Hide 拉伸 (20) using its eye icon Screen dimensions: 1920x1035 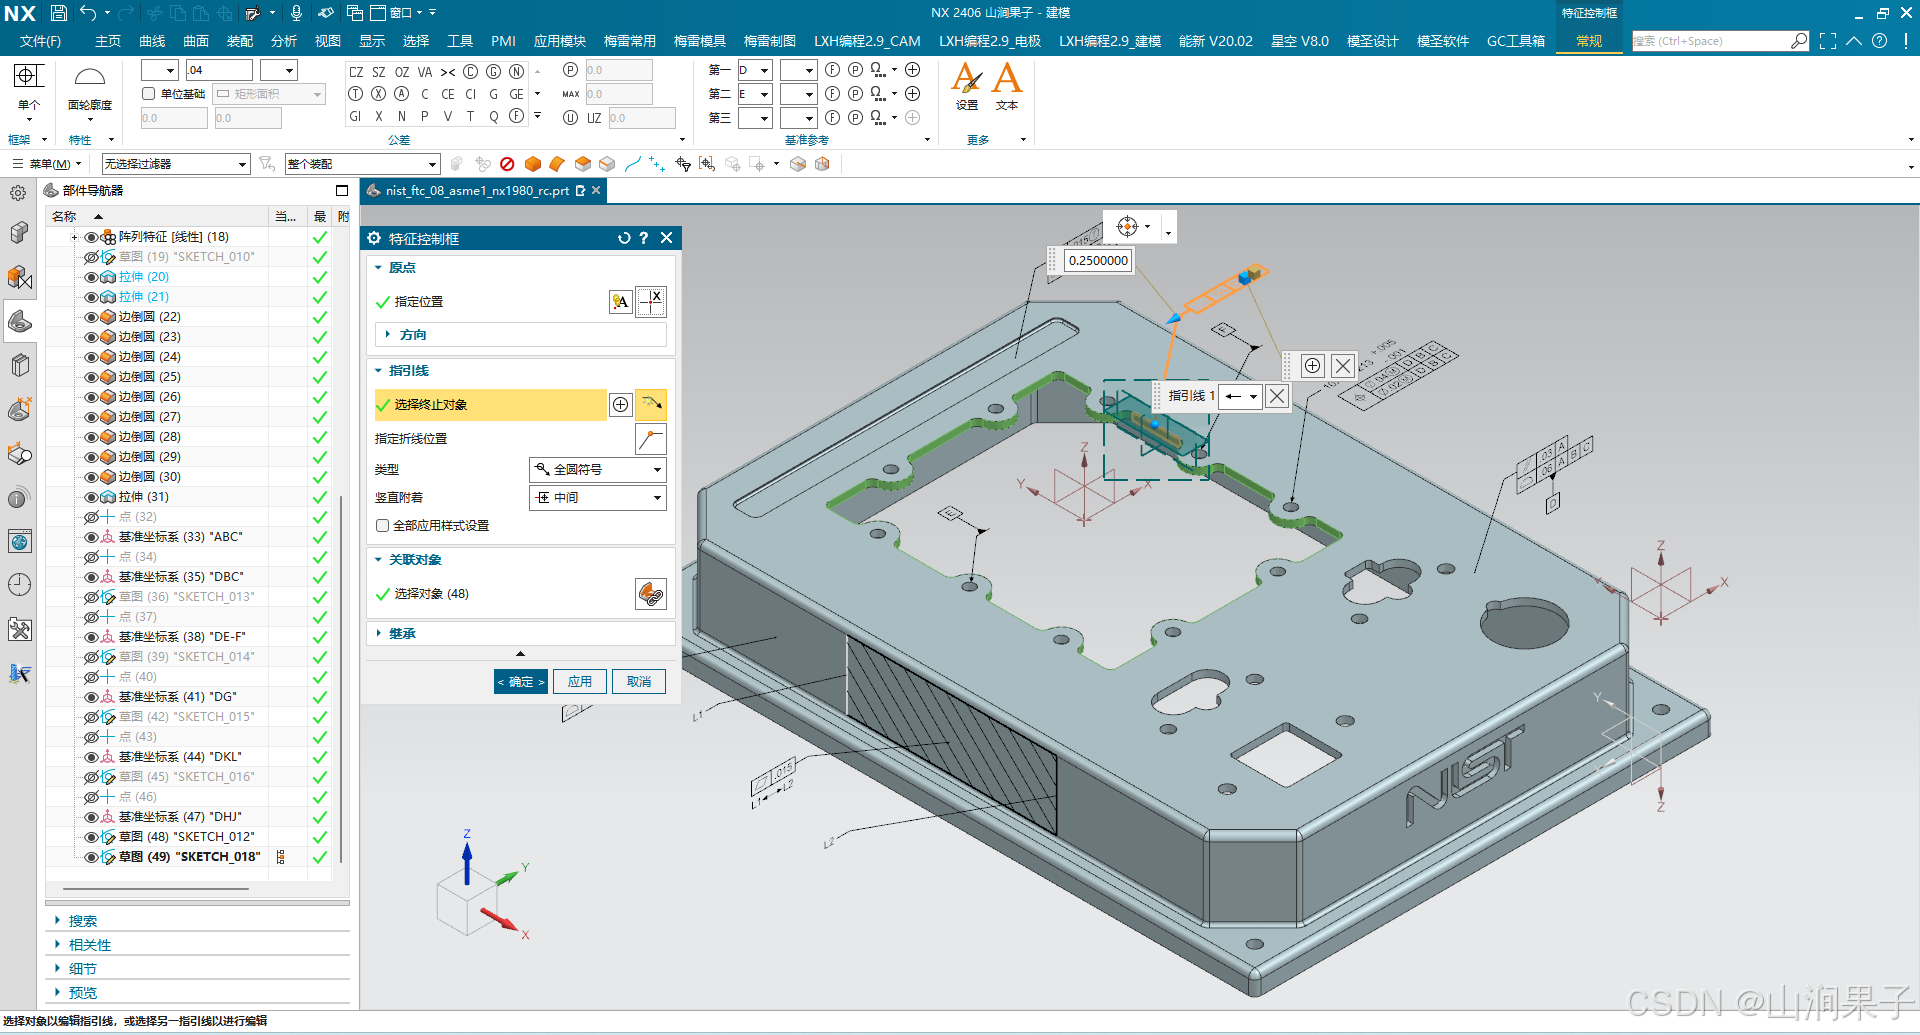point(91,277)
